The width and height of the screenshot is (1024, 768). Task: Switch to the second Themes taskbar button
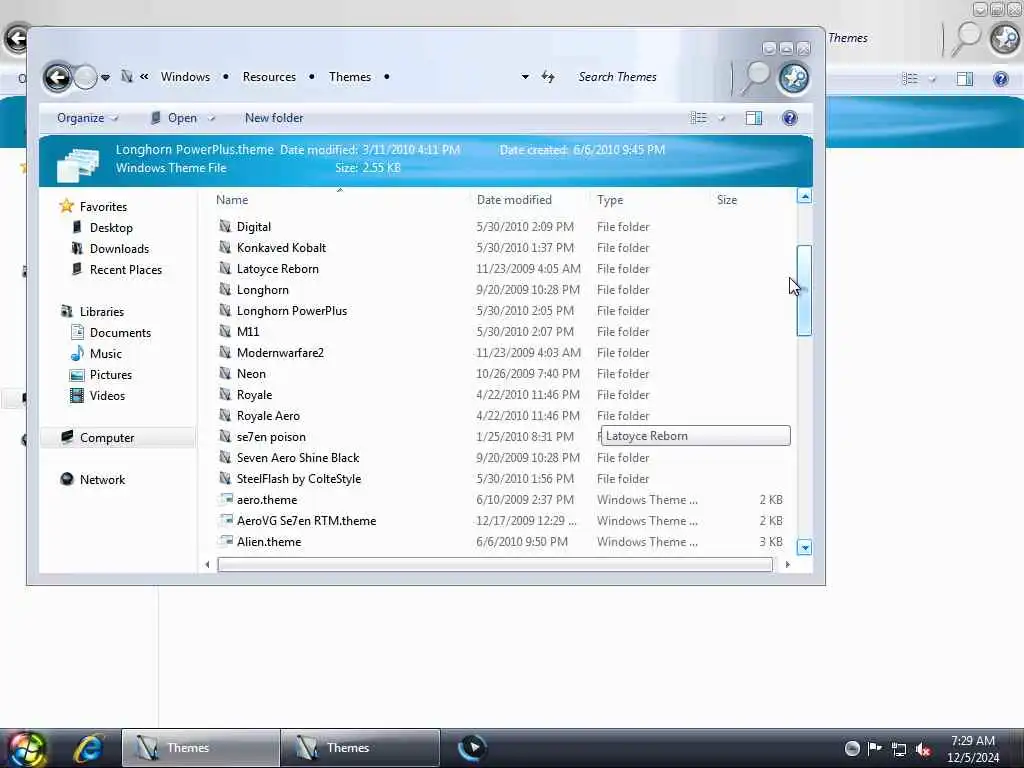pyautogui.click(x=360, y=748)
